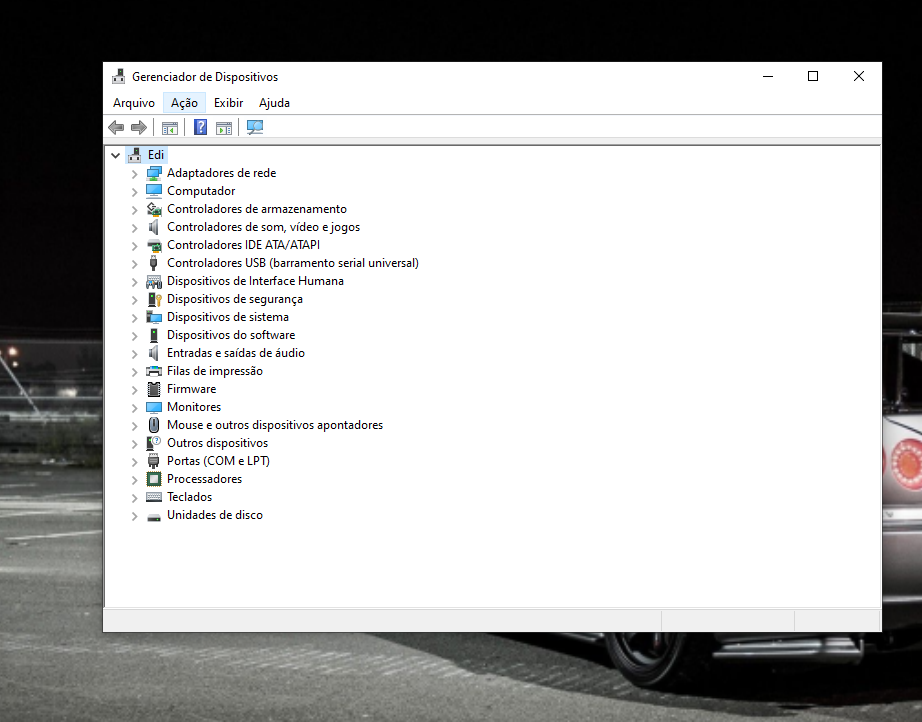Expand Entradas e saídas de áudio chevron
The height and width of the screenshot is (722, 922).
[134, 354]
